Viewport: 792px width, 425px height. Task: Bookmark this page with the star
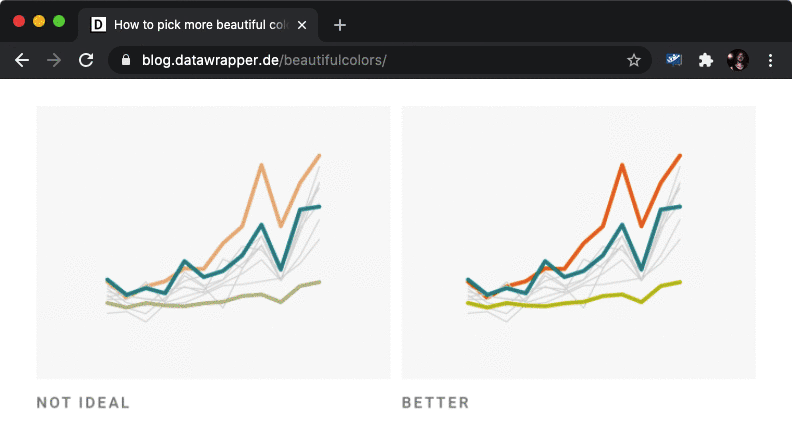pos(633,60)
